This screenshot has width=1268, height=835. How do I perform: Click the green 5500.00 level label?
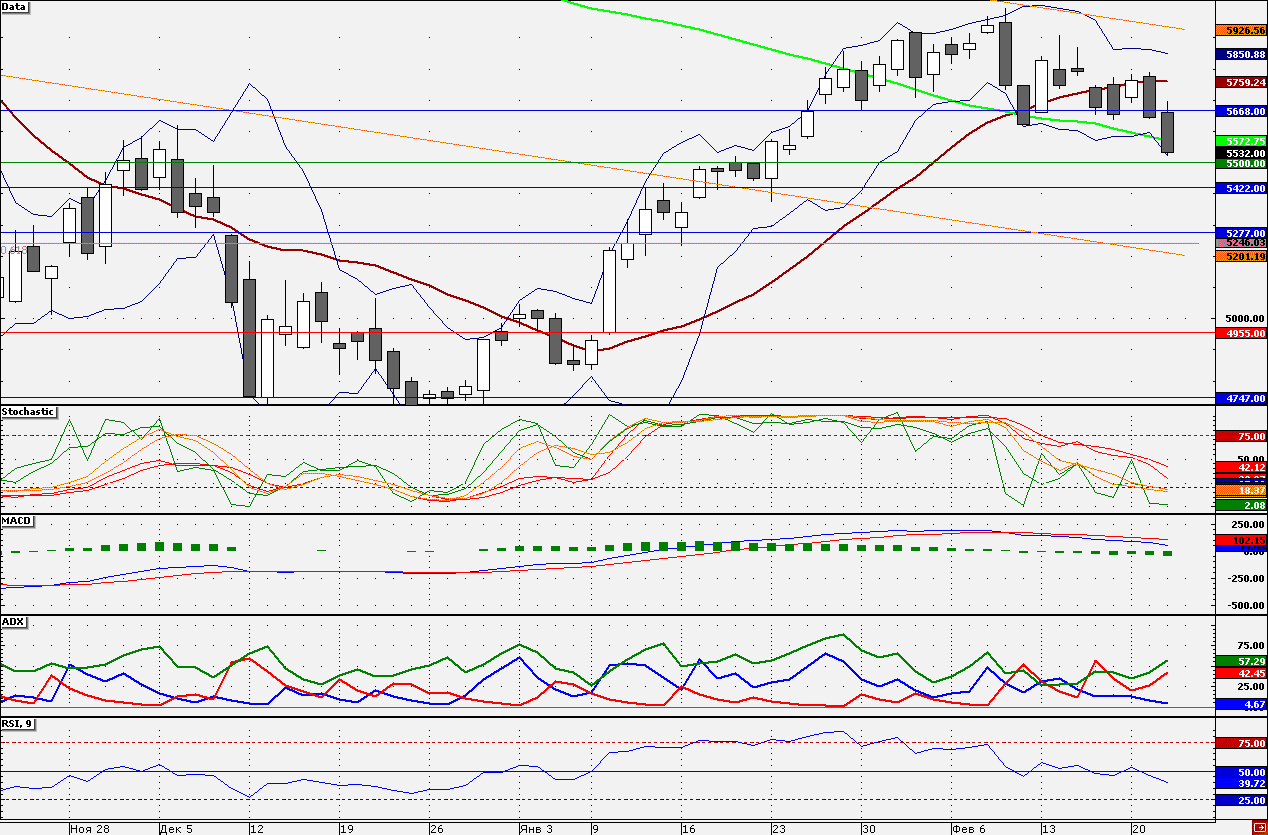(x=1240, y=163)
